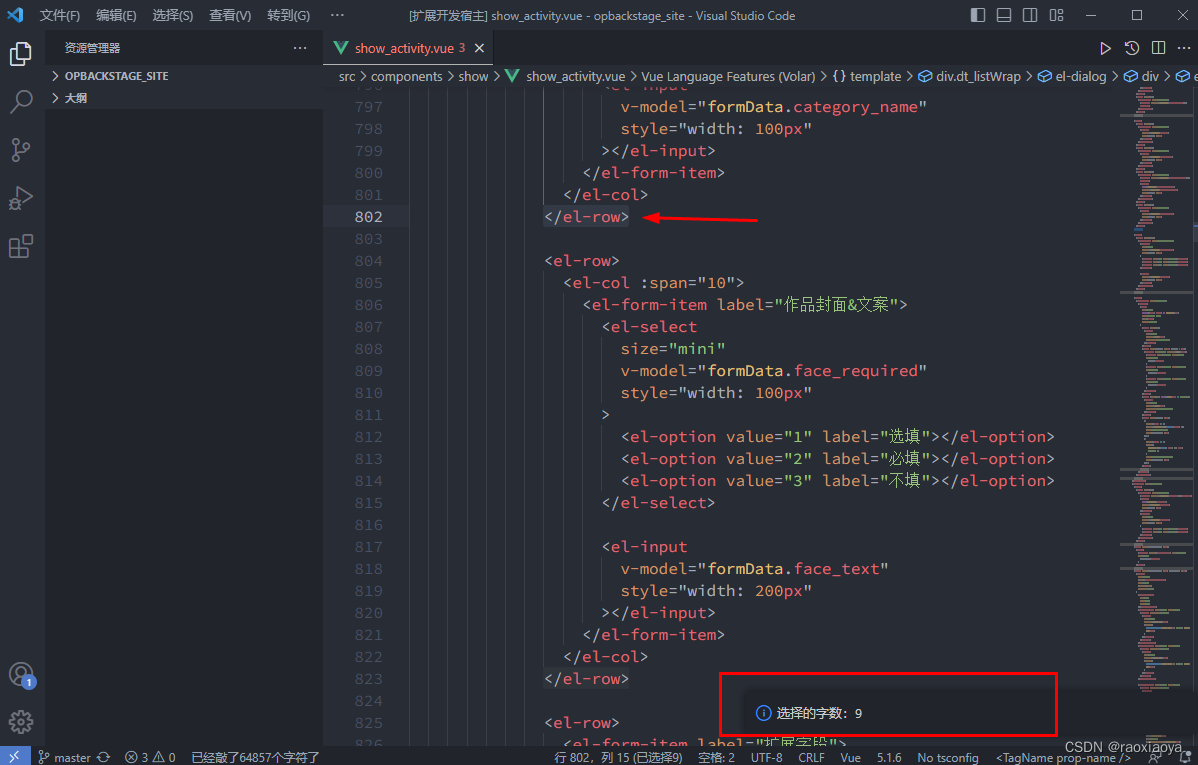Expand the OPBACKSTAGE_SITE folder

[119, 75]
